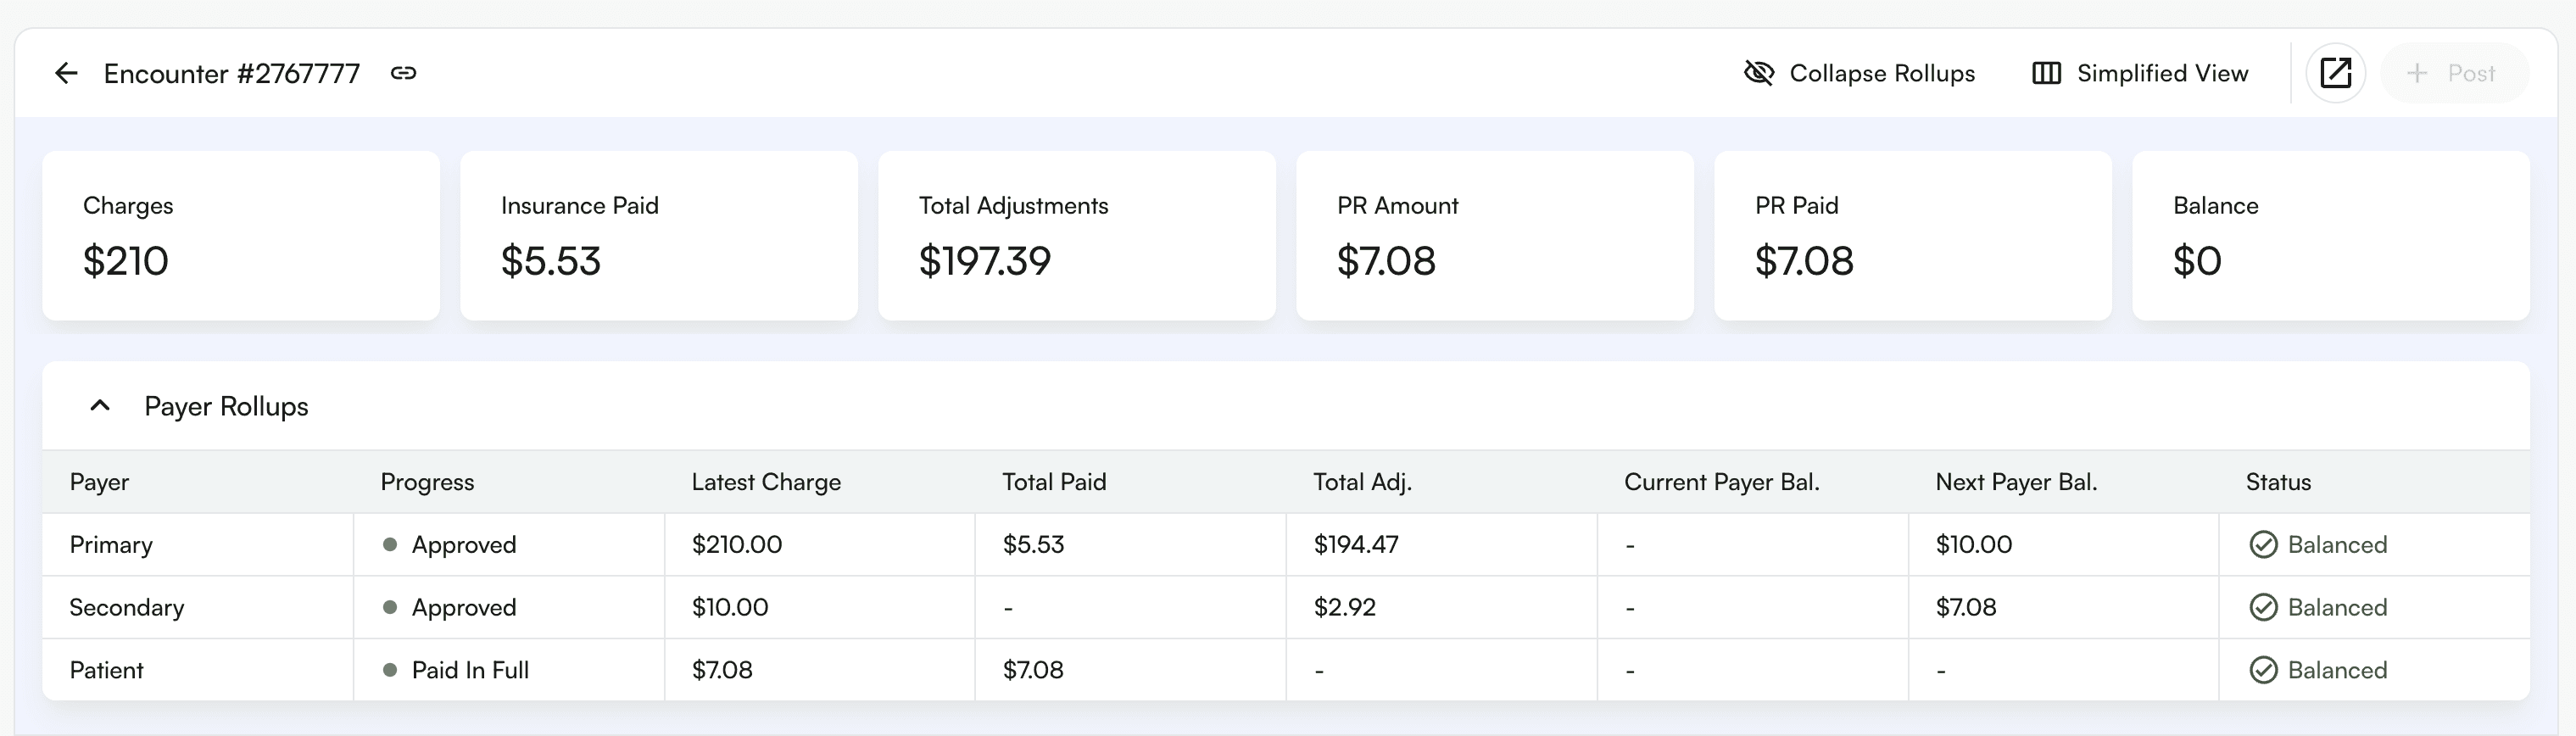Click the plus icon on Post button
This screenshot has width=2576, height=736.
pos(2416,73)
